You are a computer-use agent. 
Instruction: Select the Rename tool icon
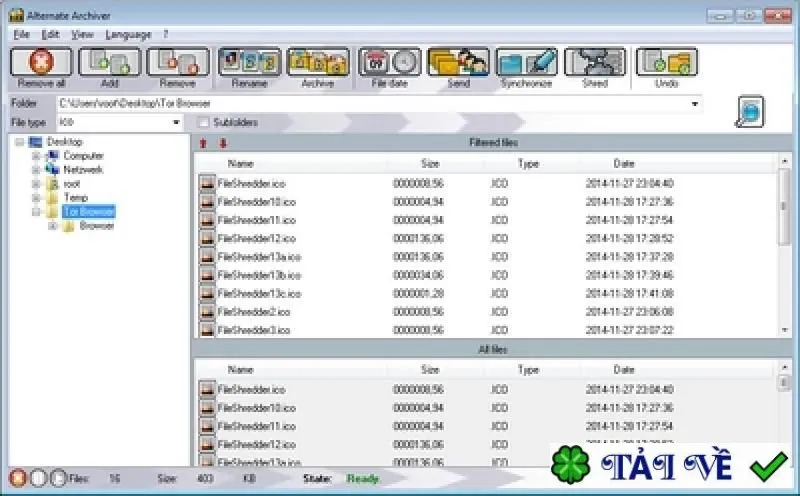[249, 62]
